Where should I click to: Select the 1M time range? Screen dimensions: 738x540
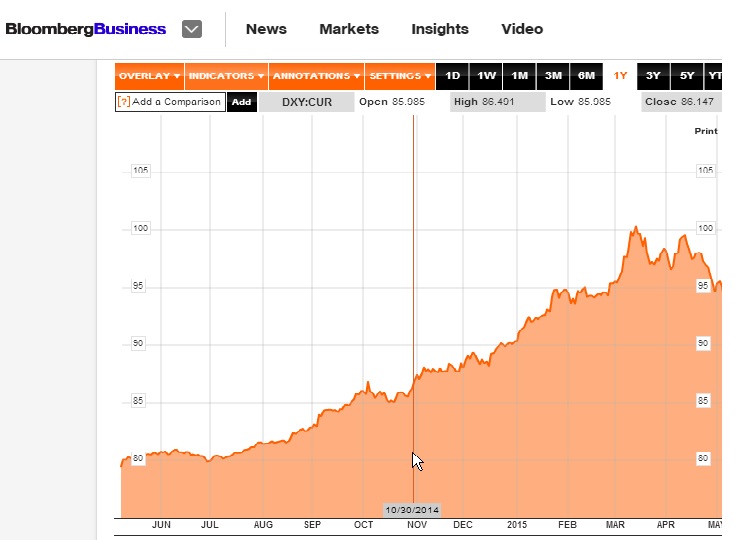coord(520,76)
